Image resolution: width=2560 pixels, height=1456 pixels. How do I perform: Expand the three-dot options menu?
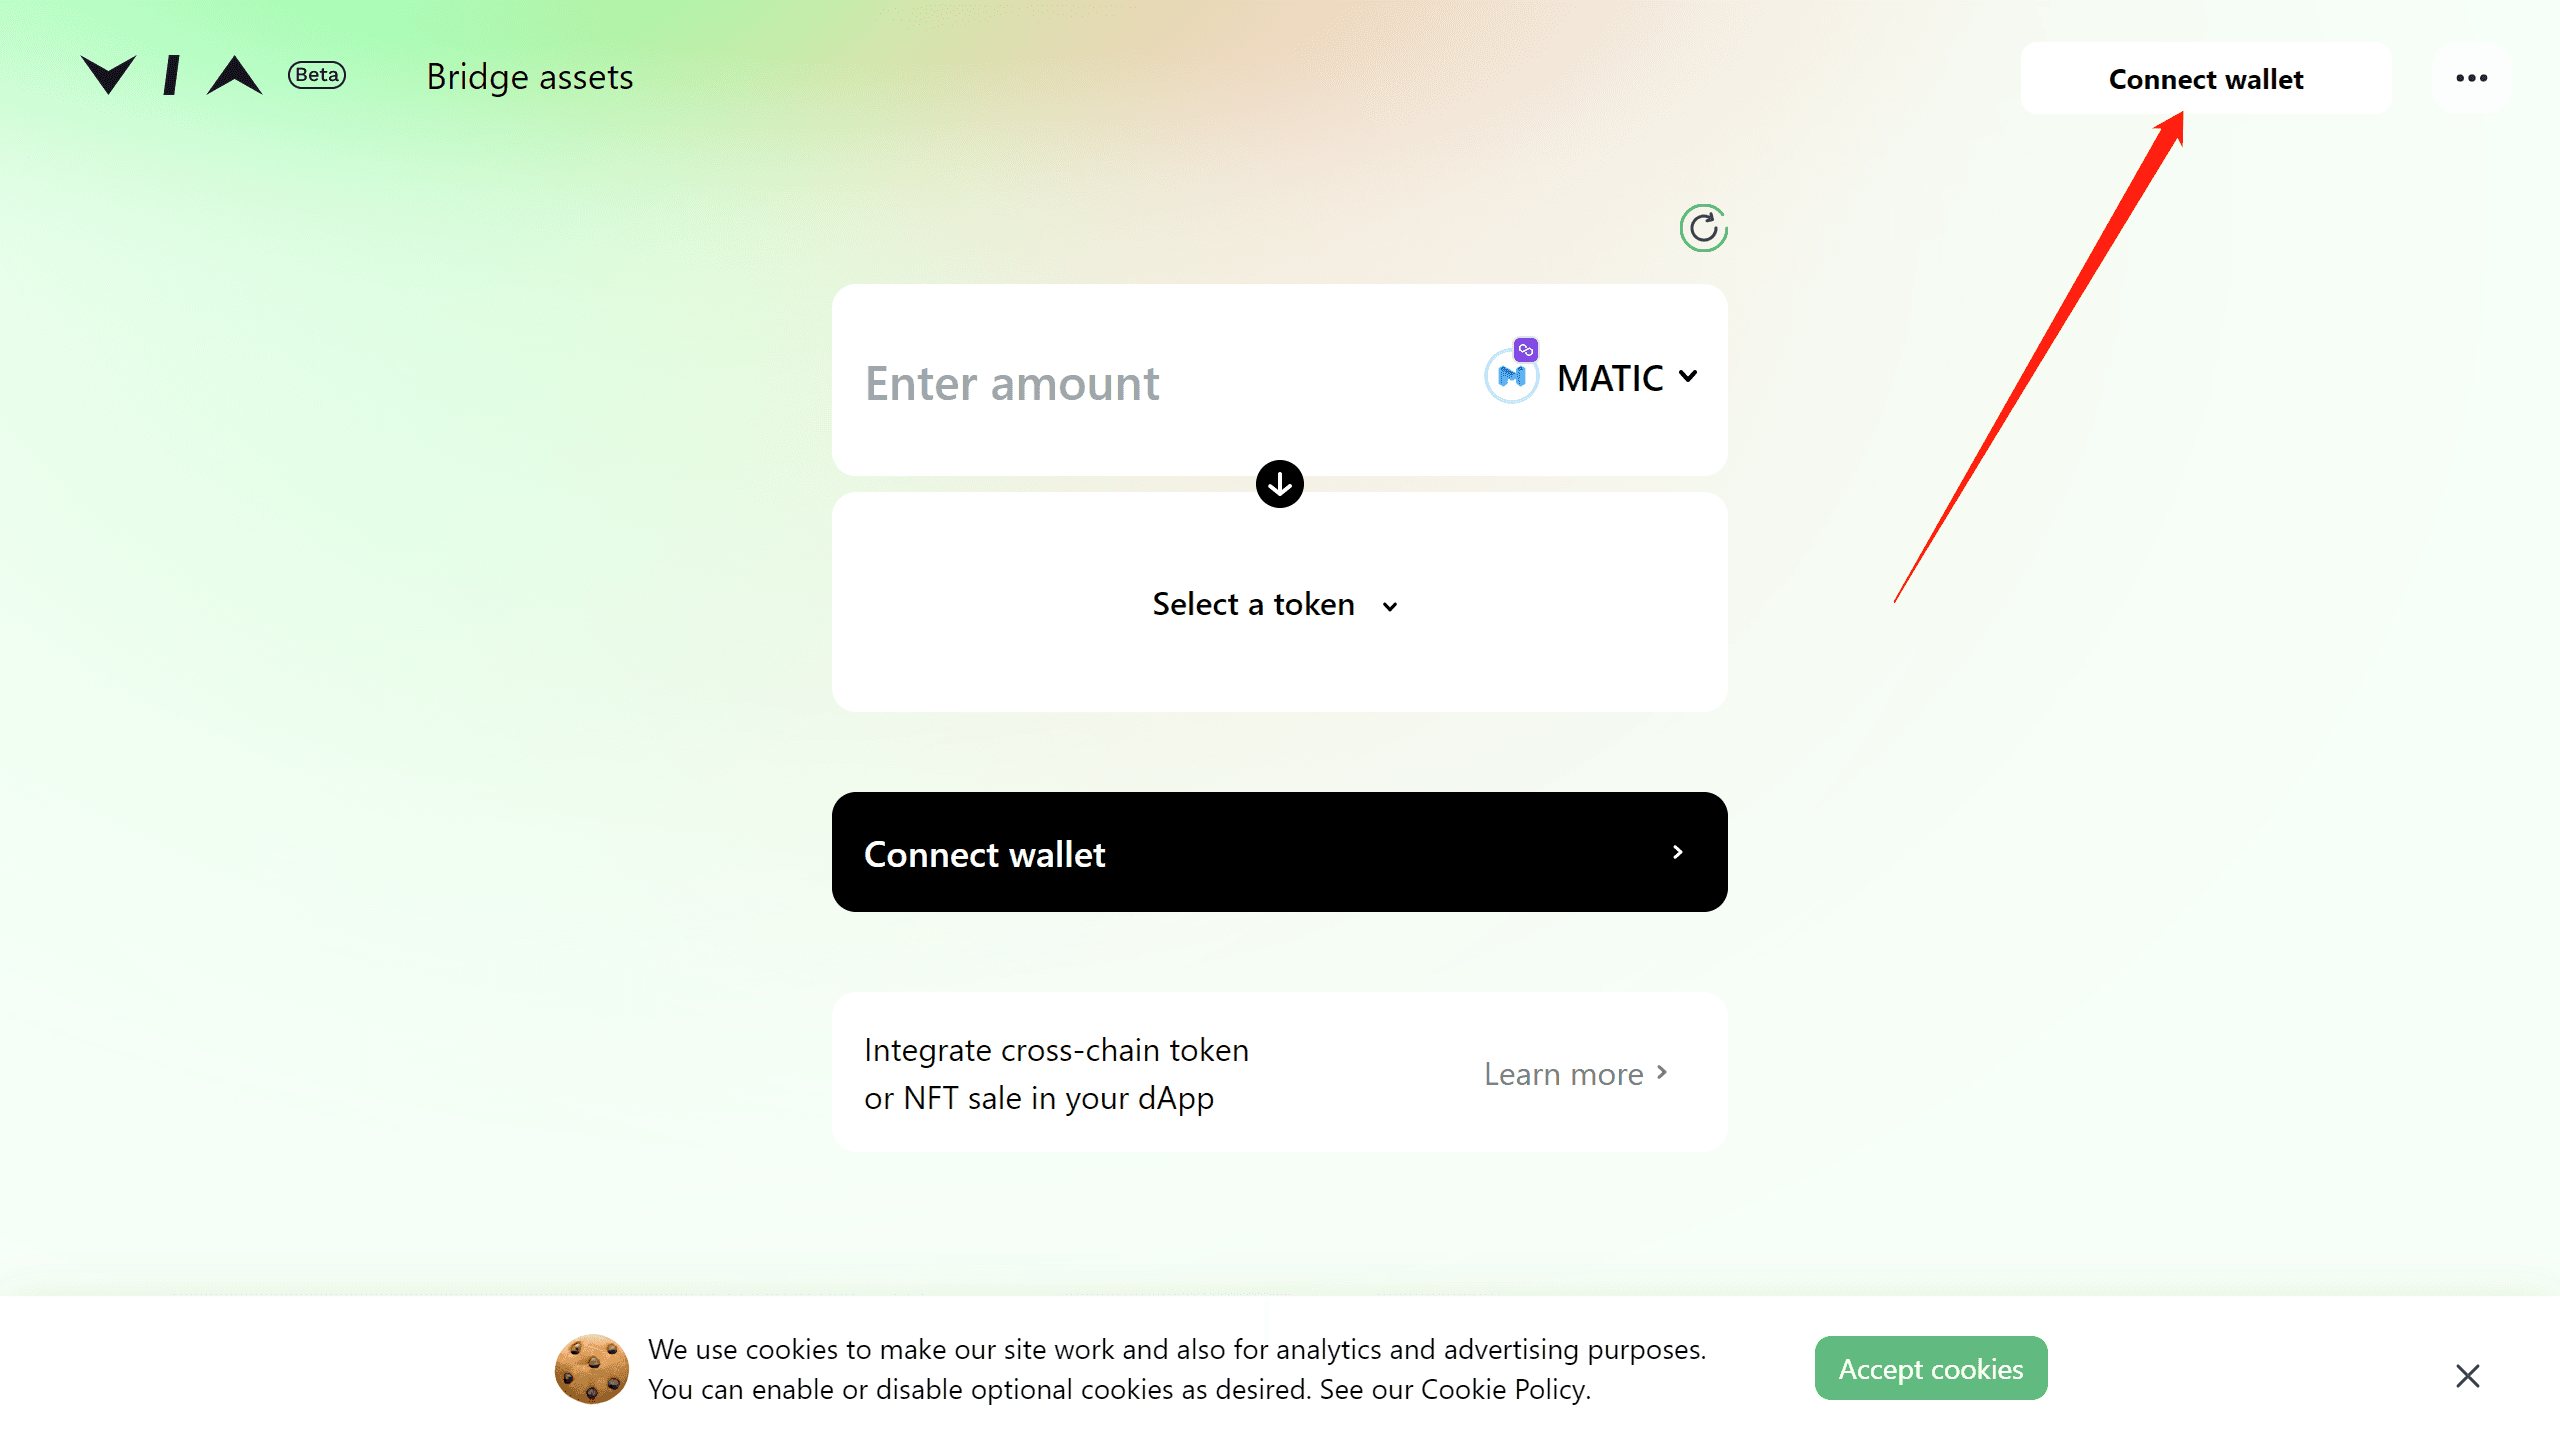[2472, 77]
